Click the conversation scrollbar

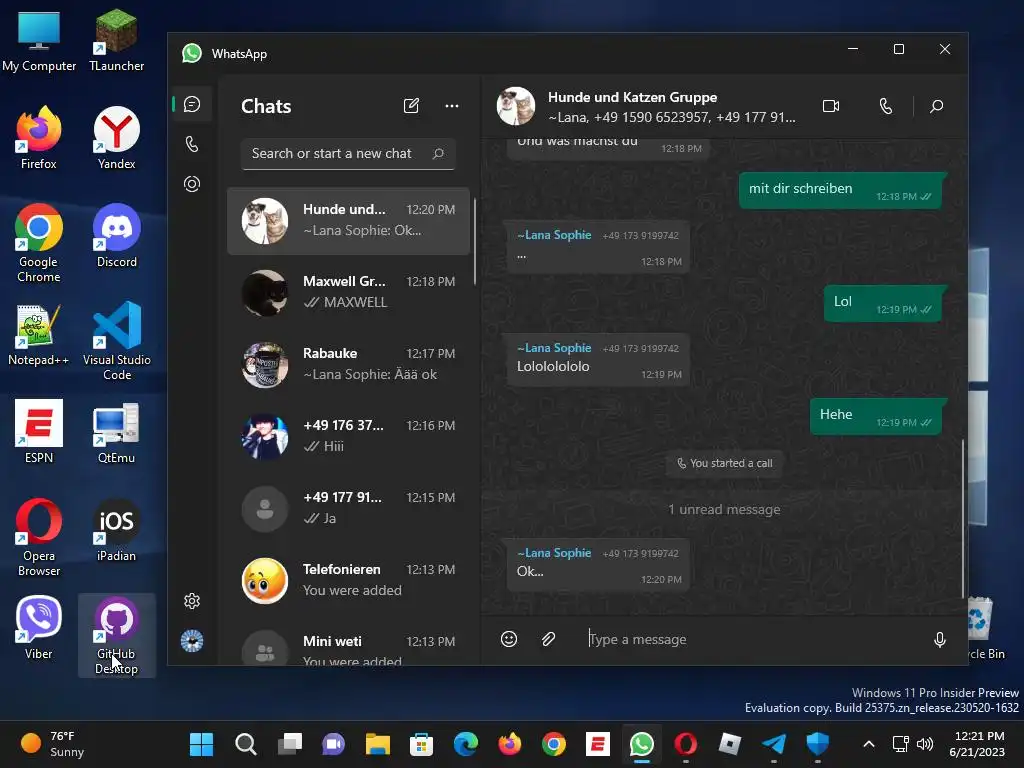click(963, 519)
